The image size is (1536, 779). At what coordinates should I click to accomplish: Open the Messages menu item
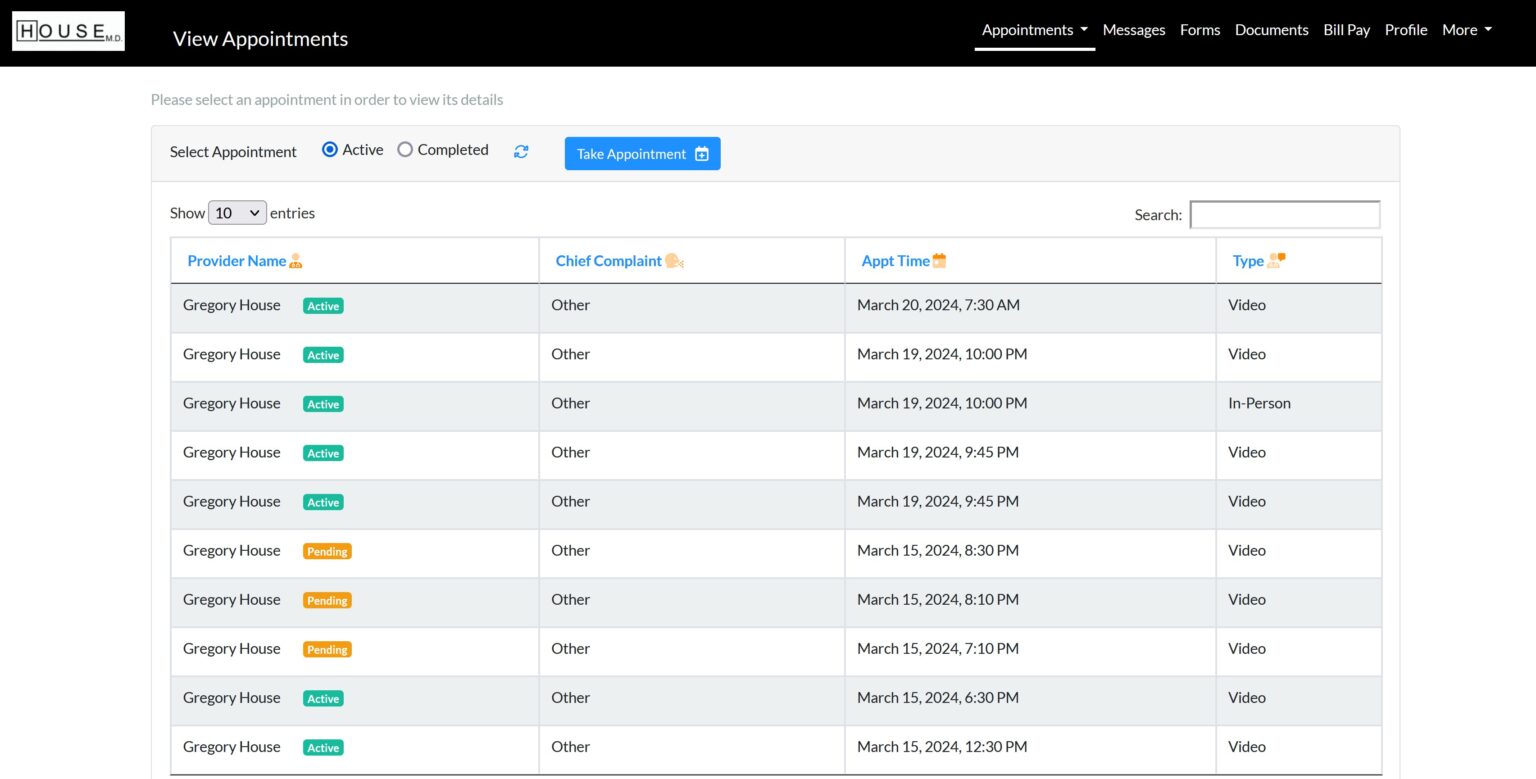pos(1134,29)
